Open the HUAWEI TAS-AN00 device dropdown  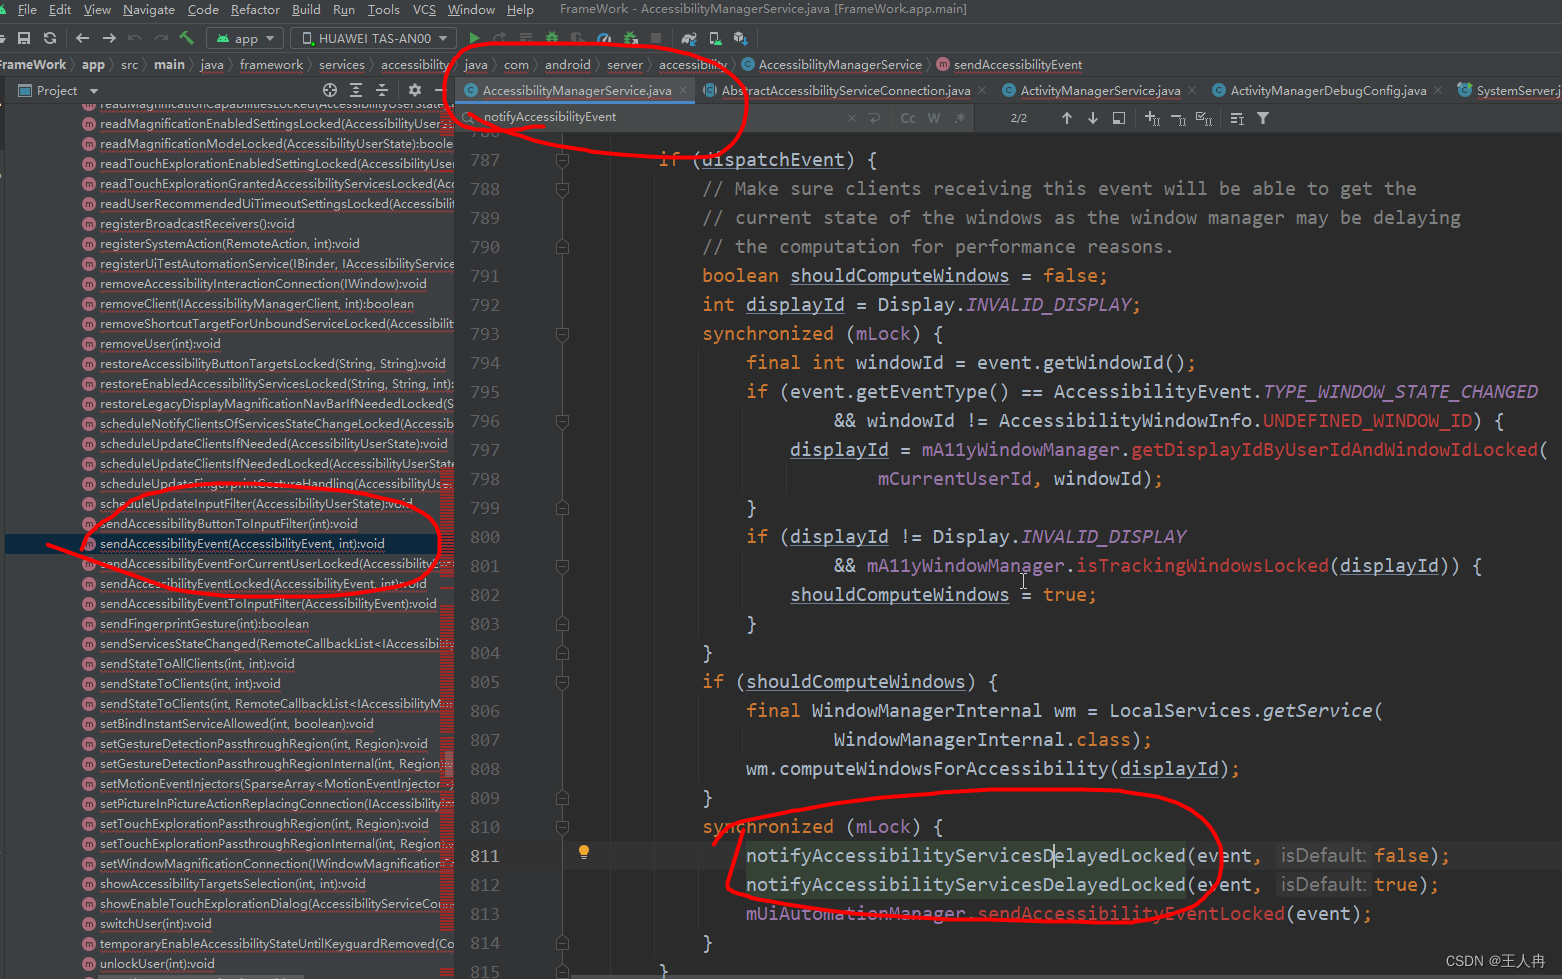[374, 38]
